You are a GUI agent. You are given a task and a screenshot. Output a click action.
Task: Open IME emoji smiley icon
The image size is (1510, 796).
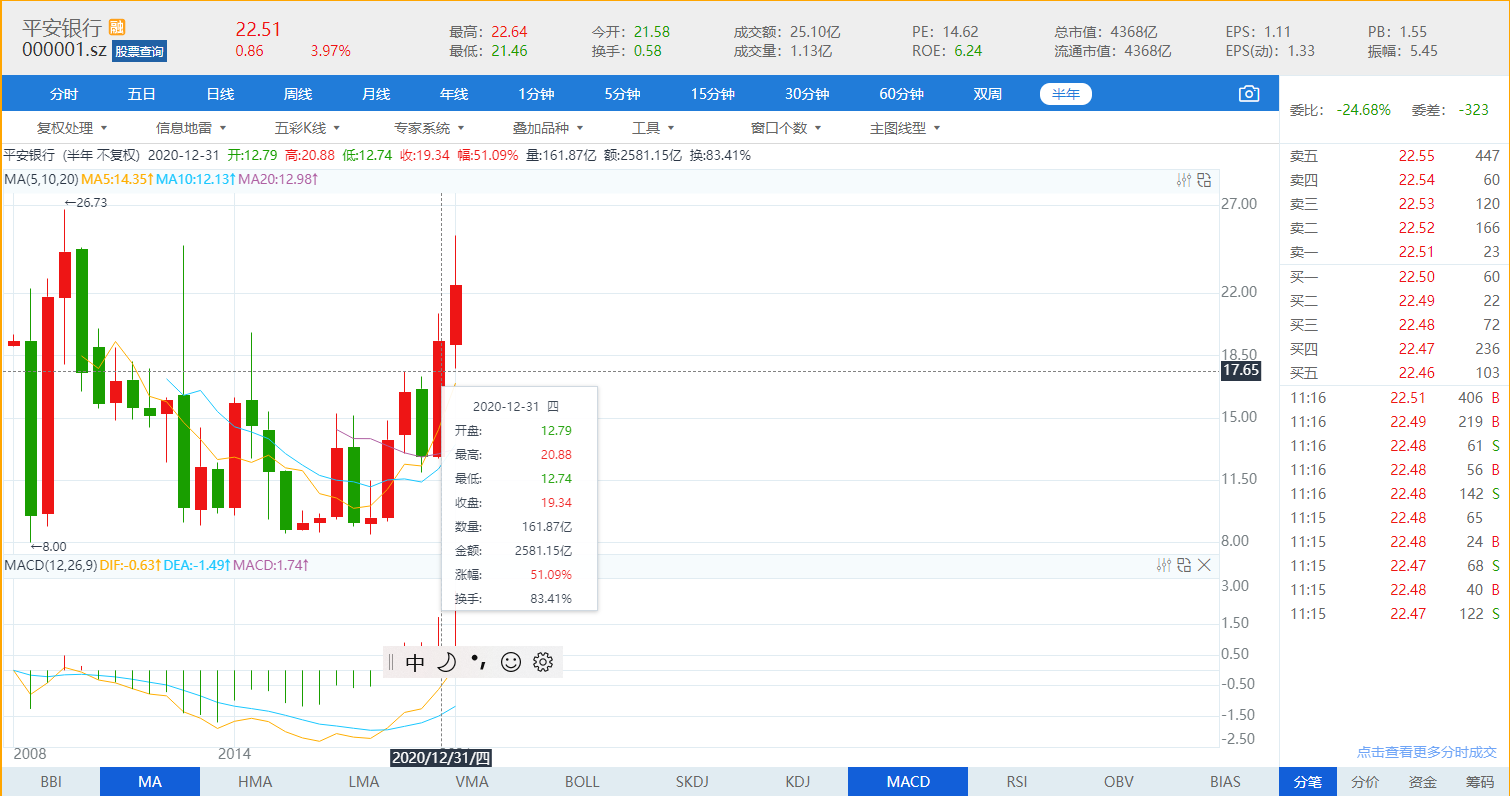(511, 662)
